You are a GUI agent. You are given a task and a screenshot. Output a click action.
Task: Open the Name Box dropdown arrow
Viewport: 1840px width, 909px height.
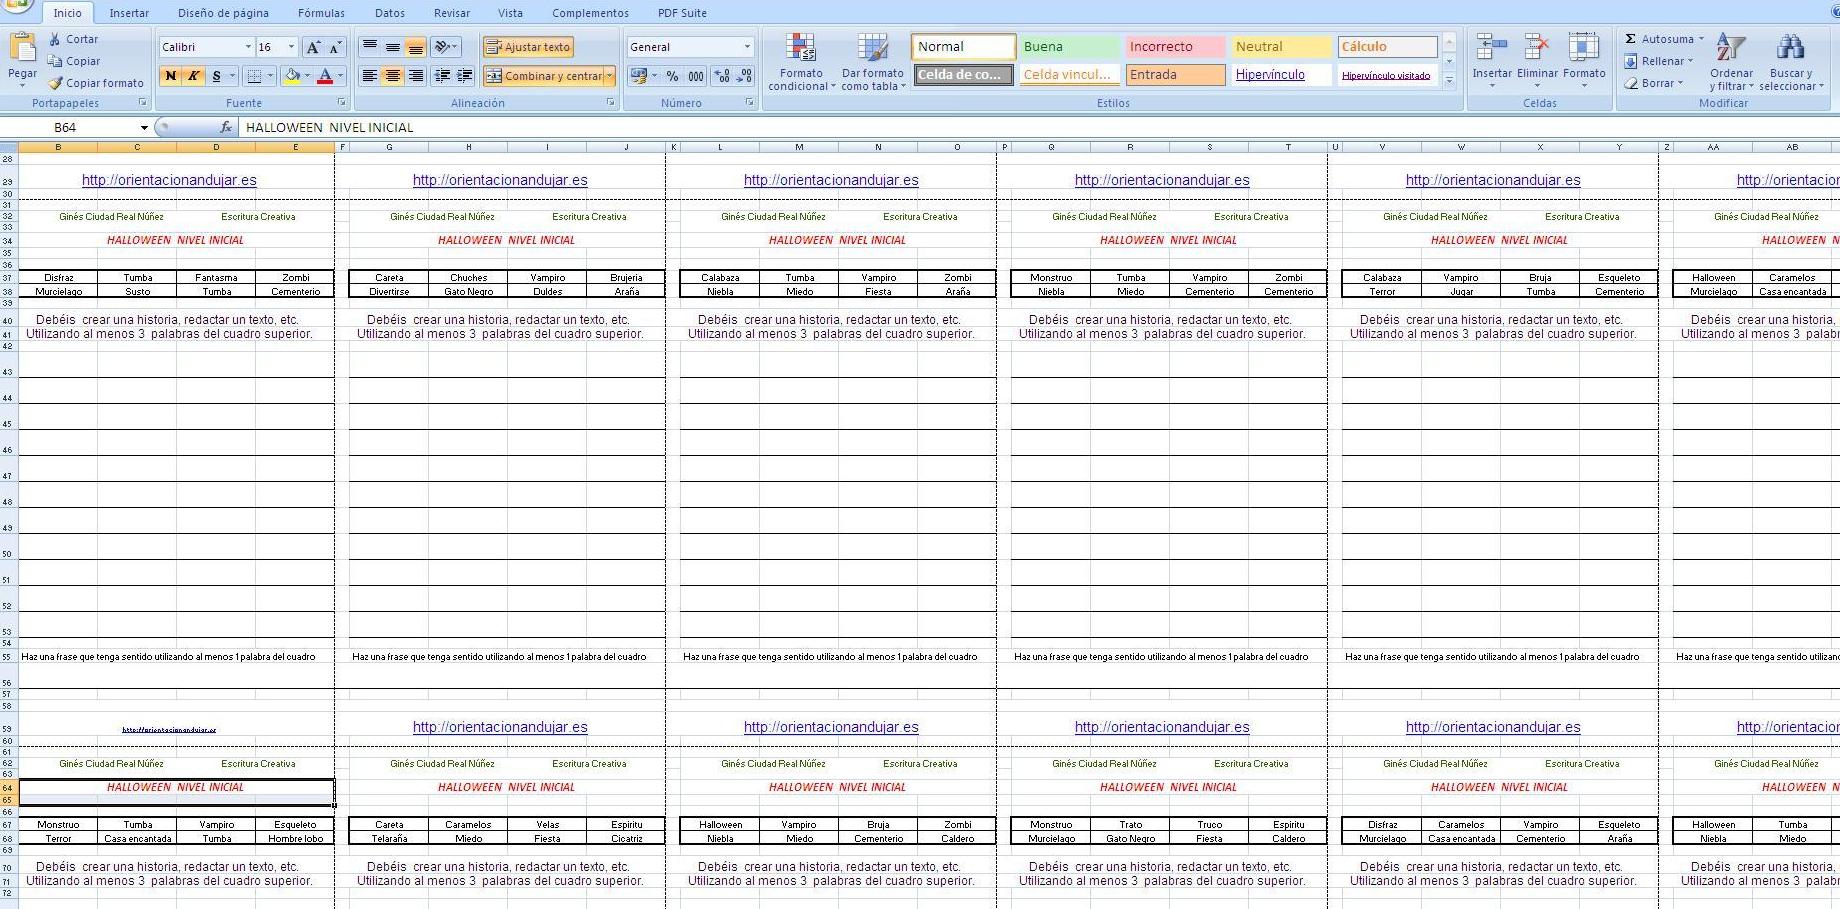(144, 128)
